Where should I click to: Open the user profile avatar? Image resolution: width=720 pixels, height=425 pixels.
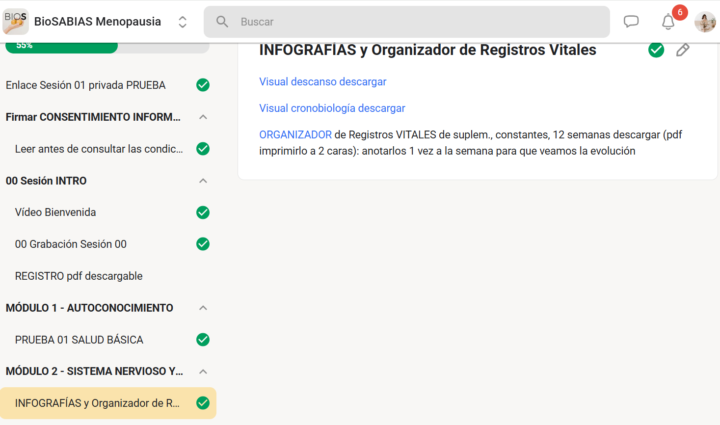tap(705, 22)
